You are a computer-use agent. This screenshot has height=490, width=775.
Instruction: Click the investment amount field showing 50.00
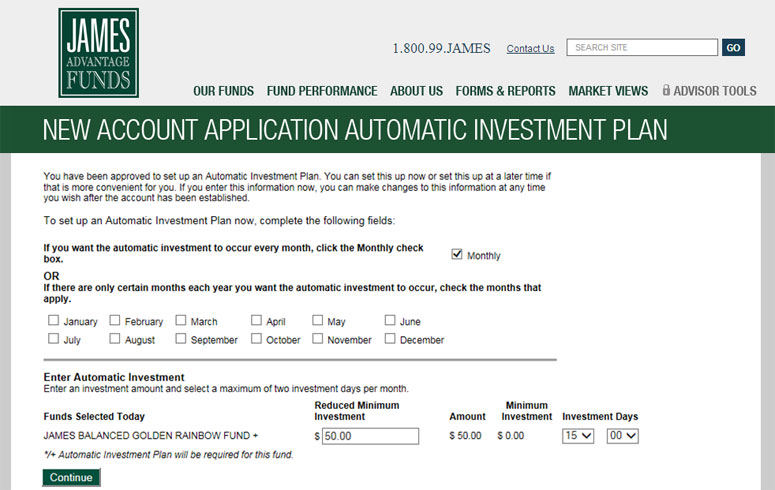(370, 436)
